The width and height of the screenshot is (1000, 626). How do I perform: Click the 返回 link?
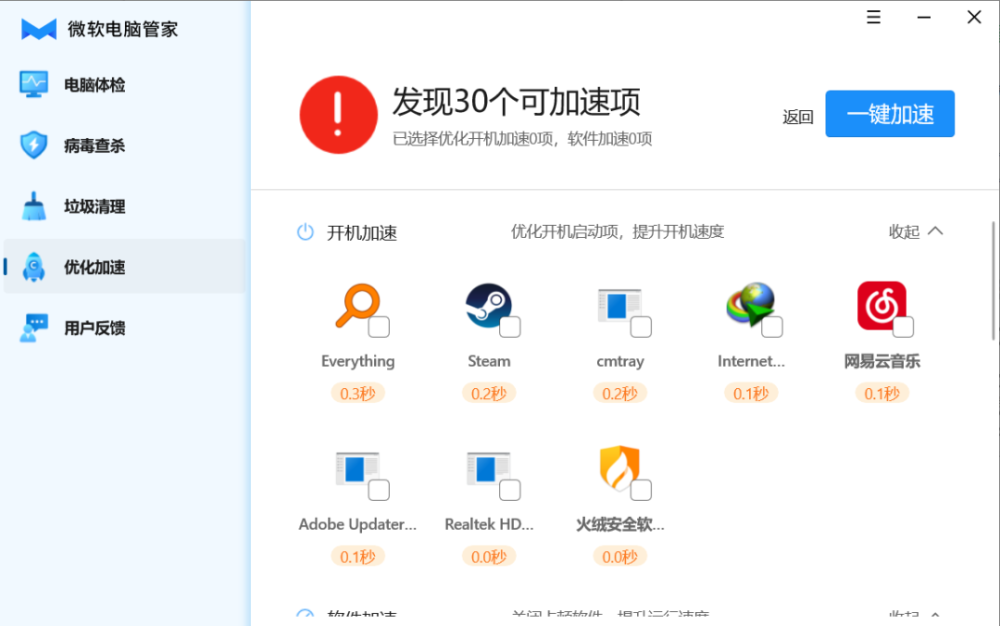coord(798,117)
